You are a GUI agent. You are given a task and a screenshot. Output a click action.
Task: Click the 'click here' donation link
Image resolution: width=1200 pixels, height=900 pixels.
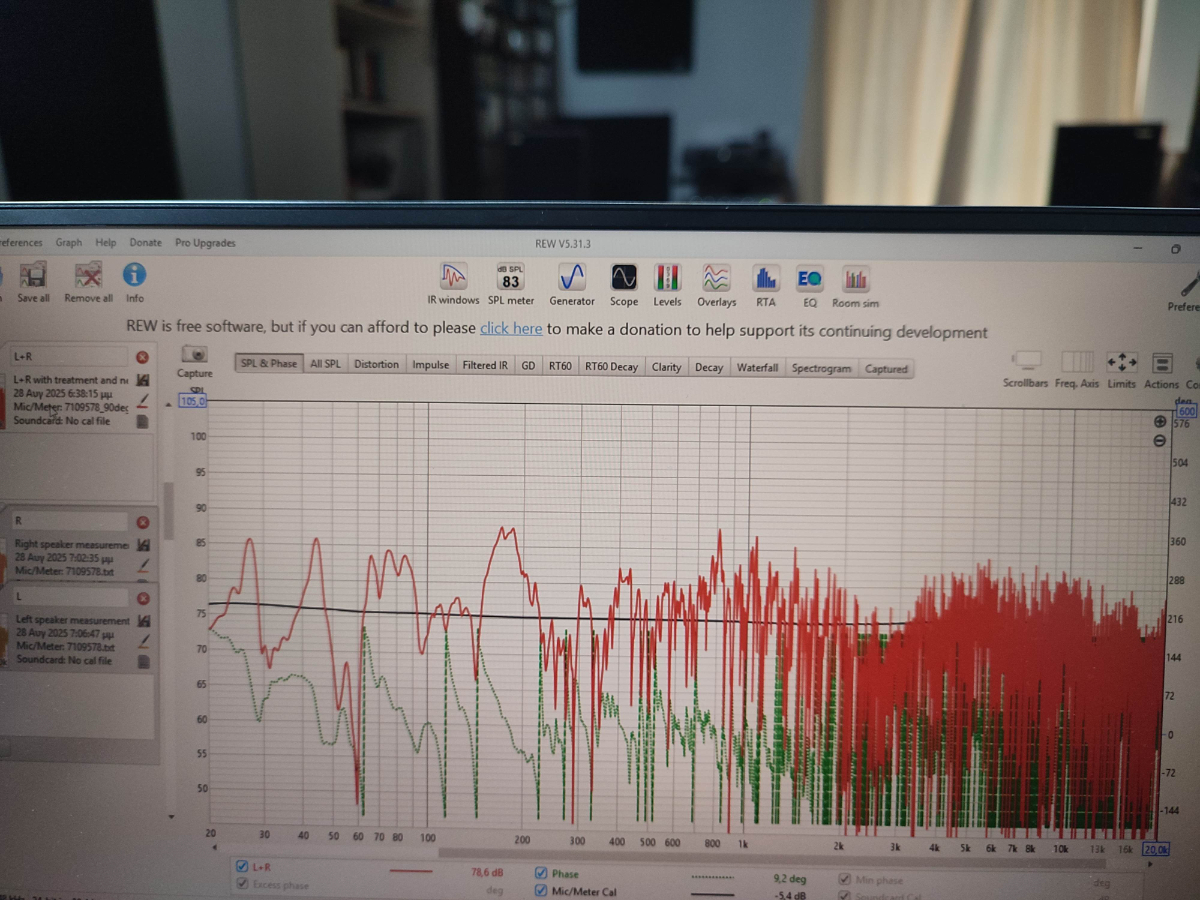point(511,329)
